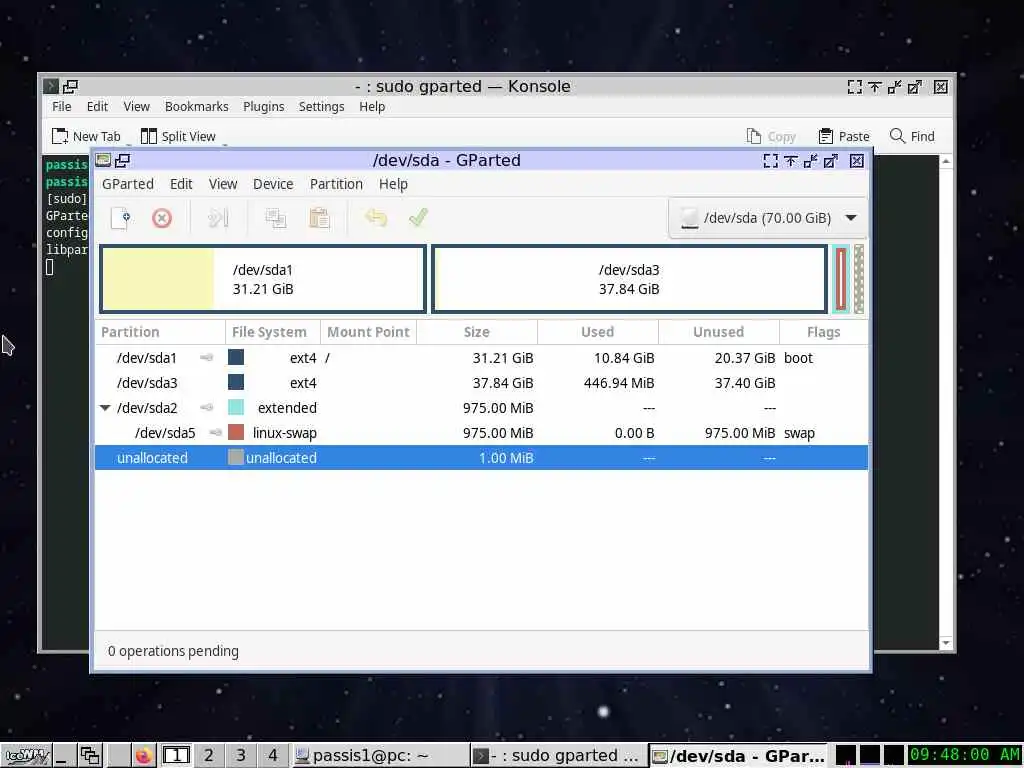The height and width of the screenshot is (768, 1024).
Task: Click the Mount Point column header
Action: (368, 332)
